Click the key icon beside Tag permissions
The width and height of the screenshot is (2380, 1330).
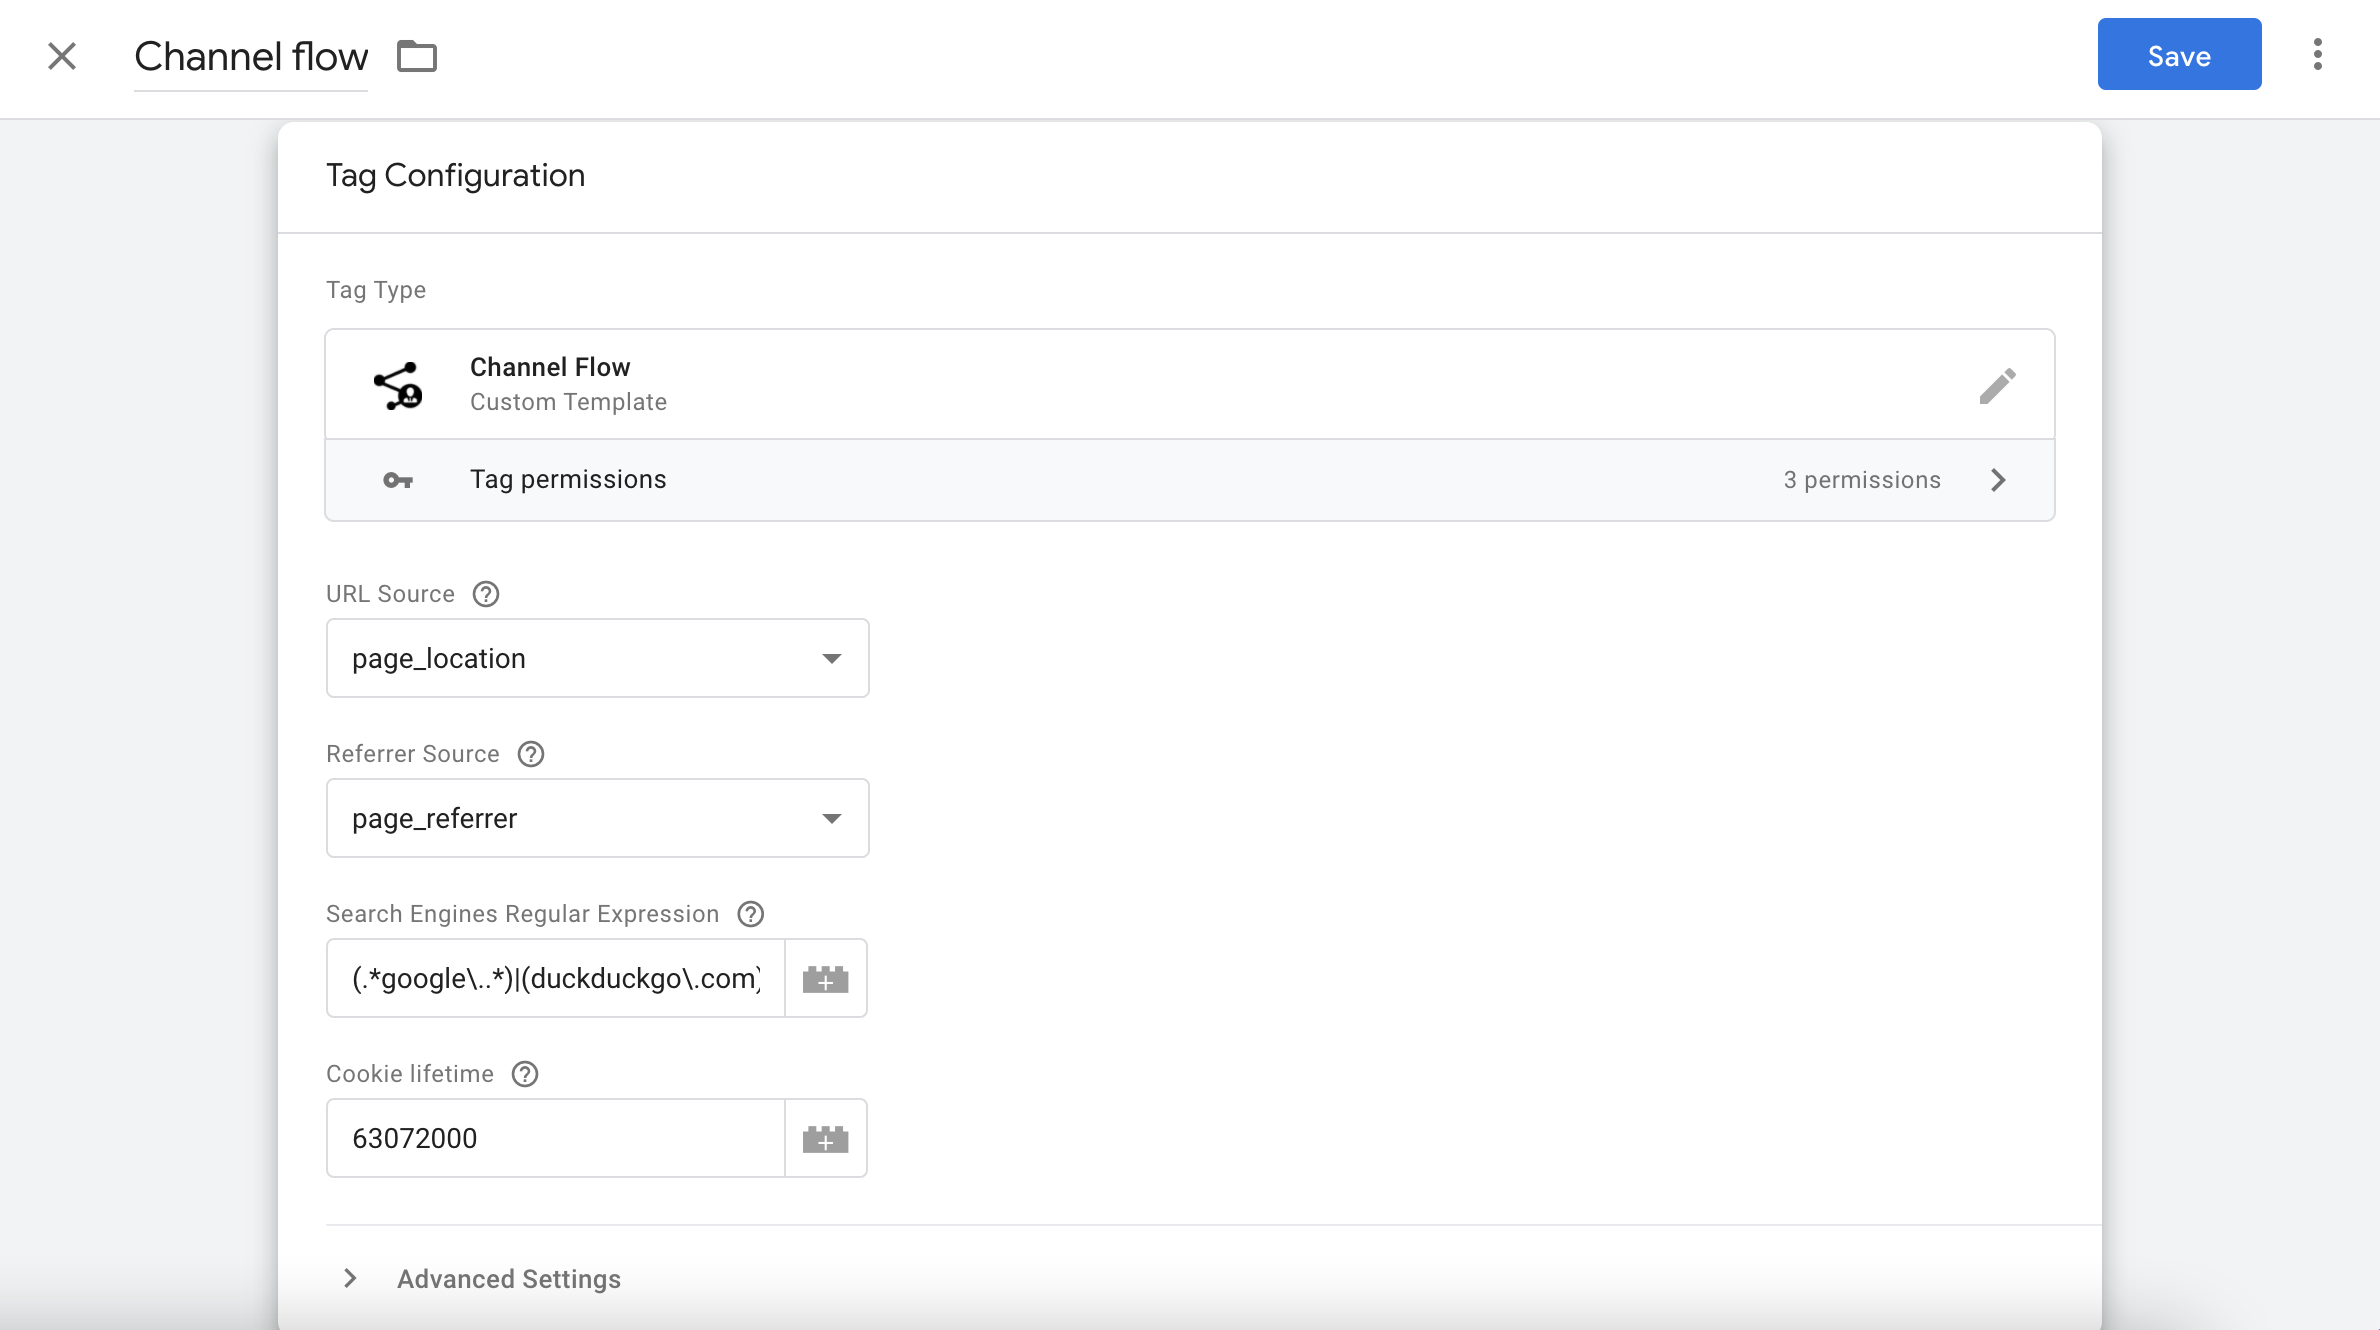pos(398,480)
